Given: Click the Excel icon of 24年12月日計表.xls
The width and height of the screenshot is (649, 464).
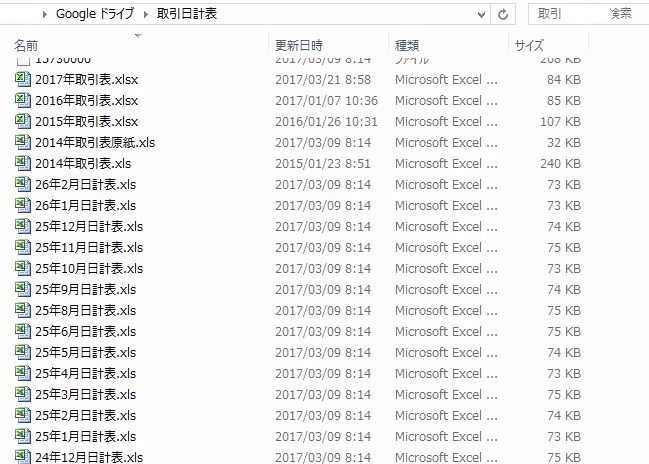Looking at the screenshot, I should point(23,457).
